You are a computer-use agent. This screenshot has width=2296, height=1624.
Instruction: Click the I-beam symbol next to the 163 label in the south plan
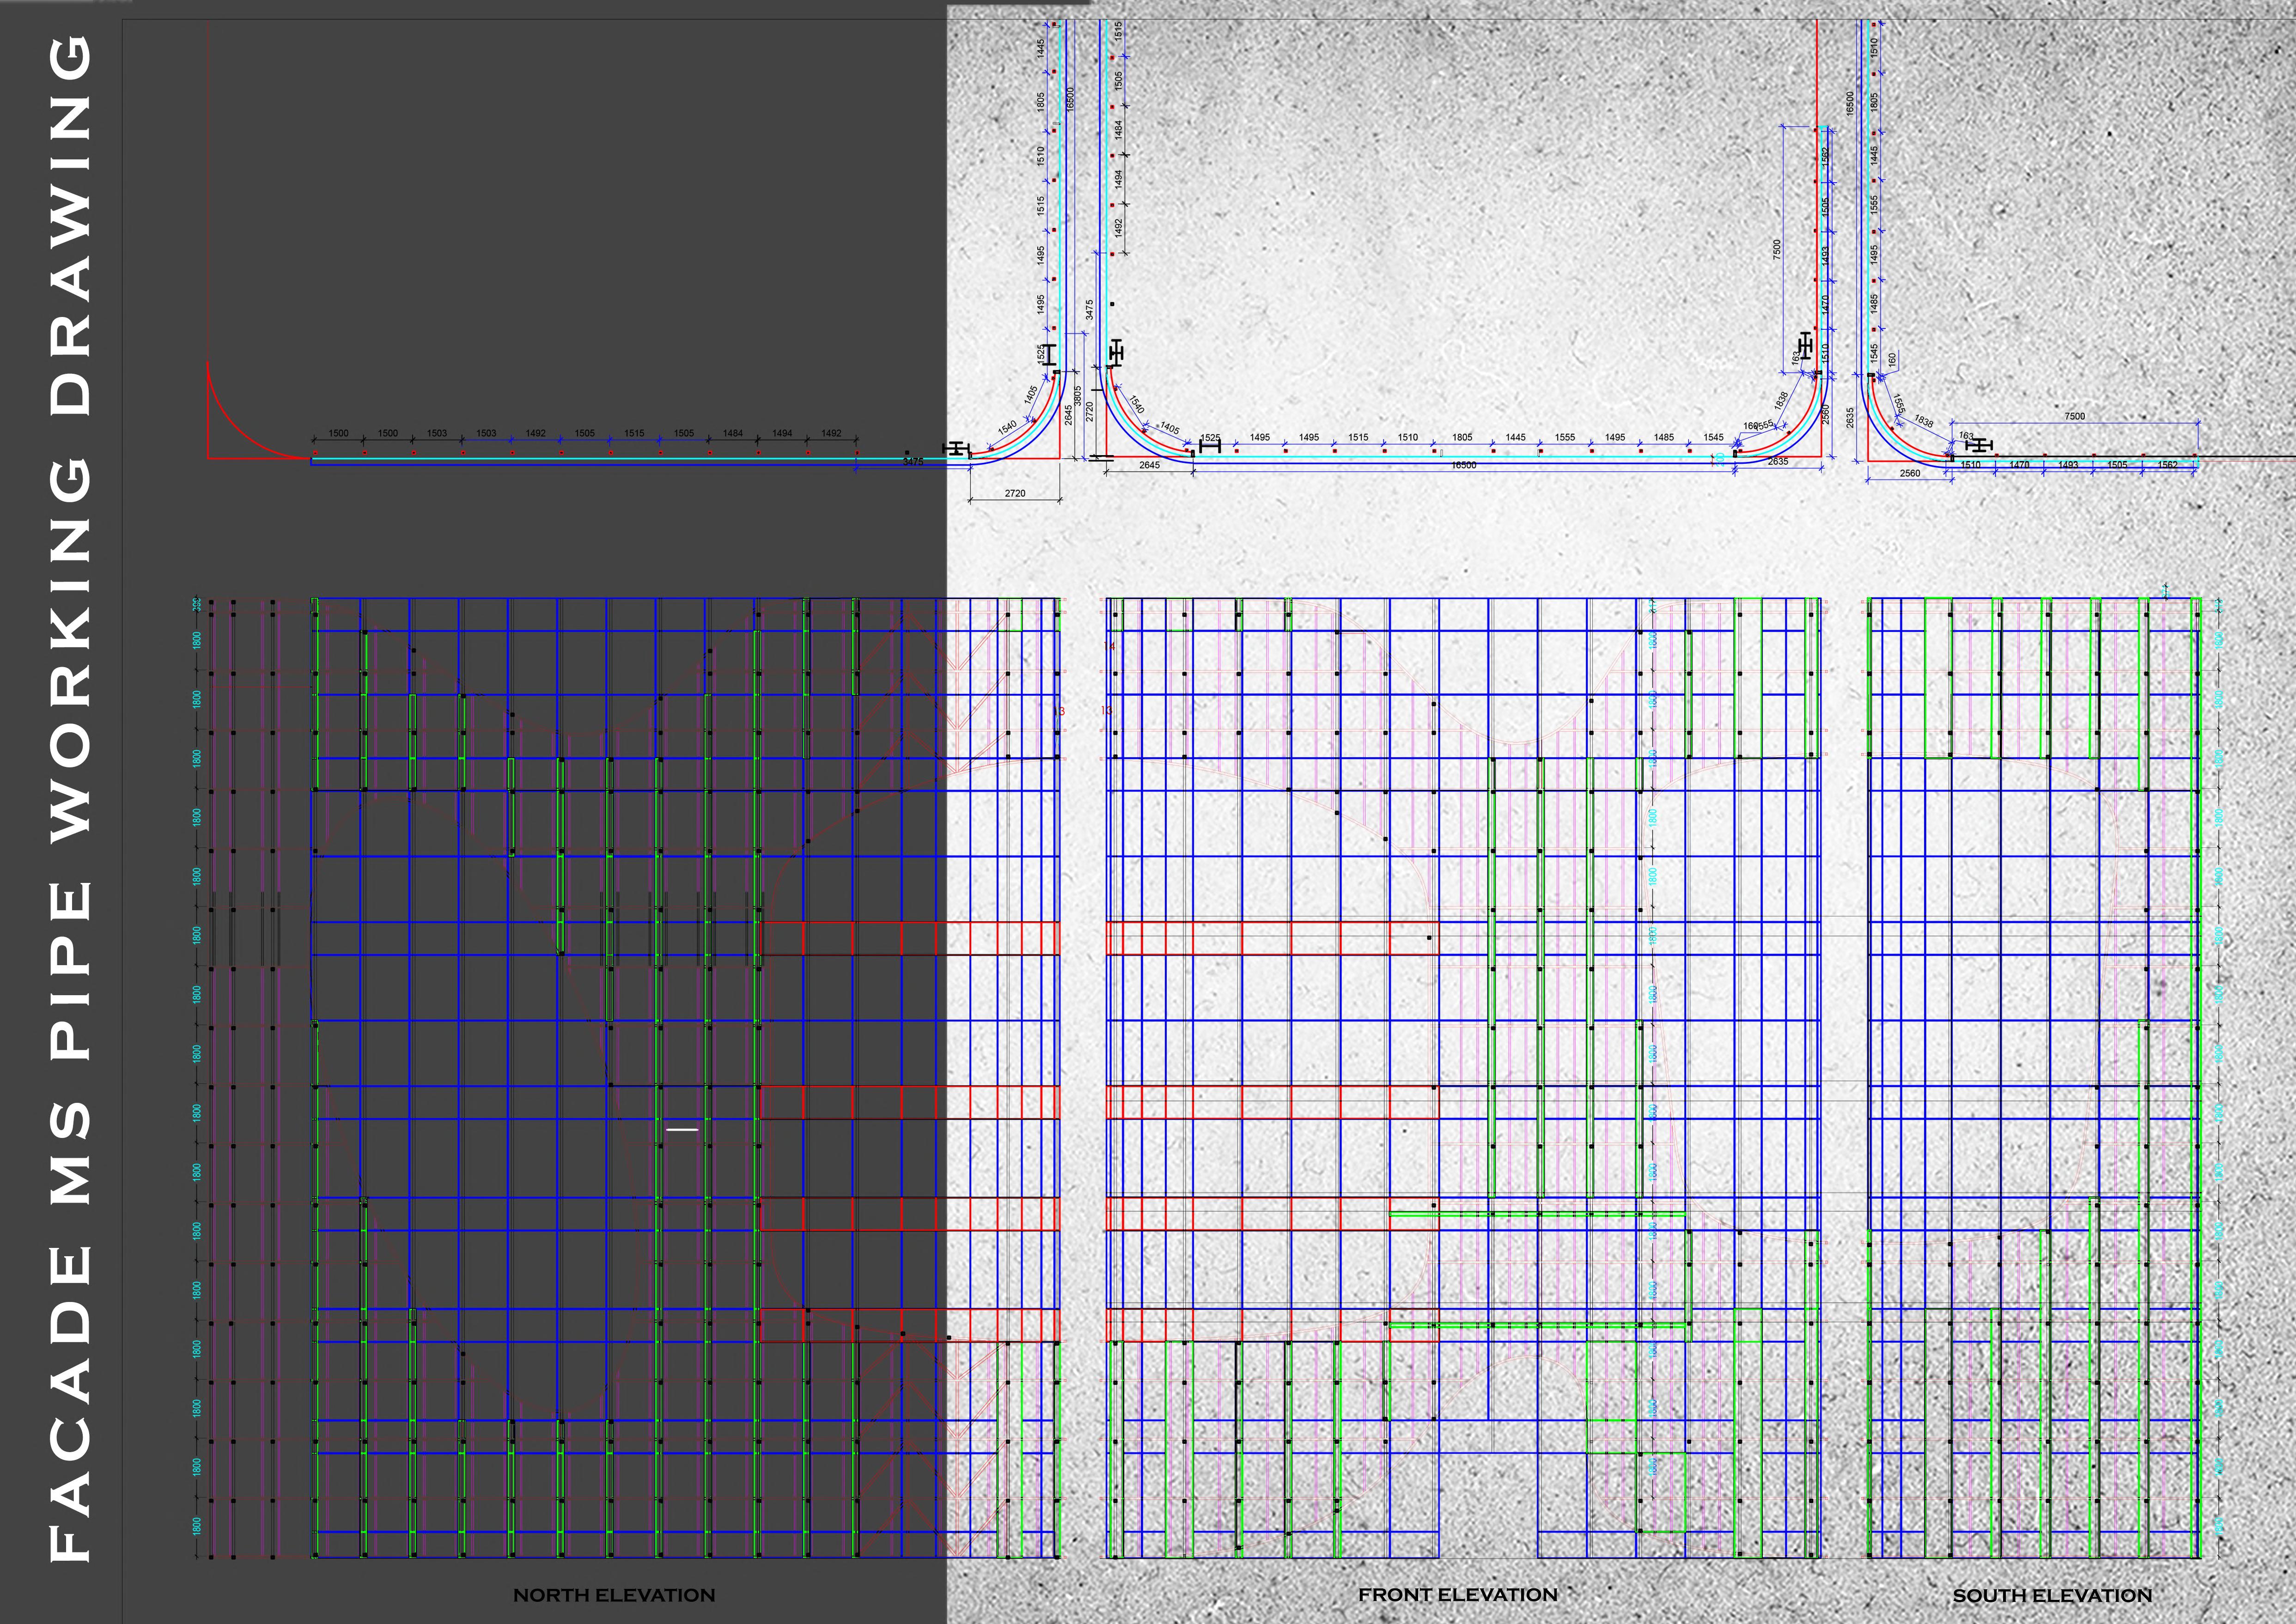tap(1979, 445)
